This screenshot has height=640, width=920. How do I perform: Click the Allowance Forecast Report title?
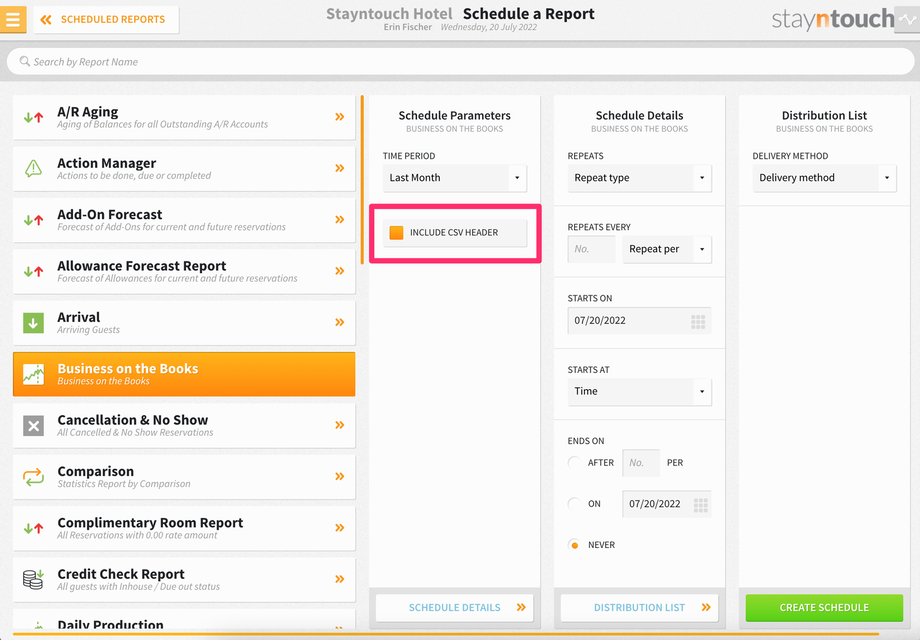pyautogui.click(x=141, y=266)
